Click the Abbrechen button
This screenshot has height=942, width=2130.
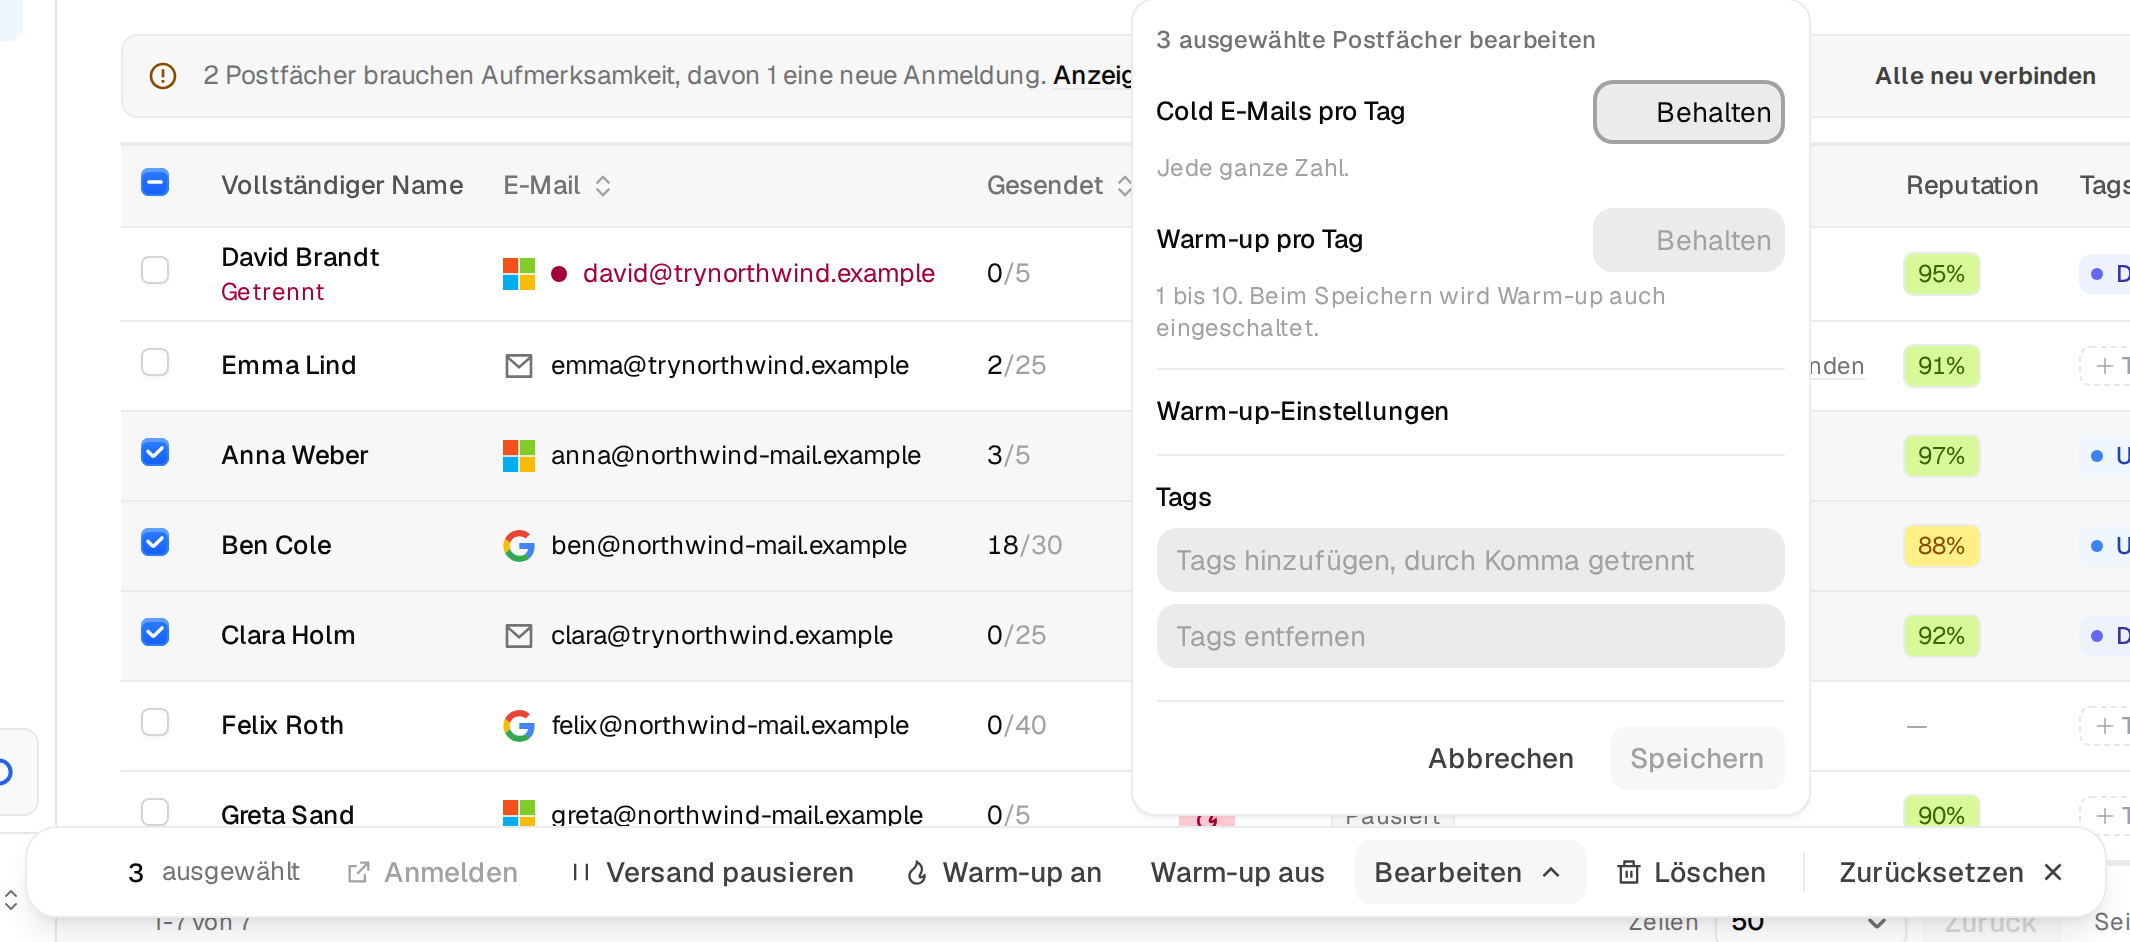tap(1500, 759)
